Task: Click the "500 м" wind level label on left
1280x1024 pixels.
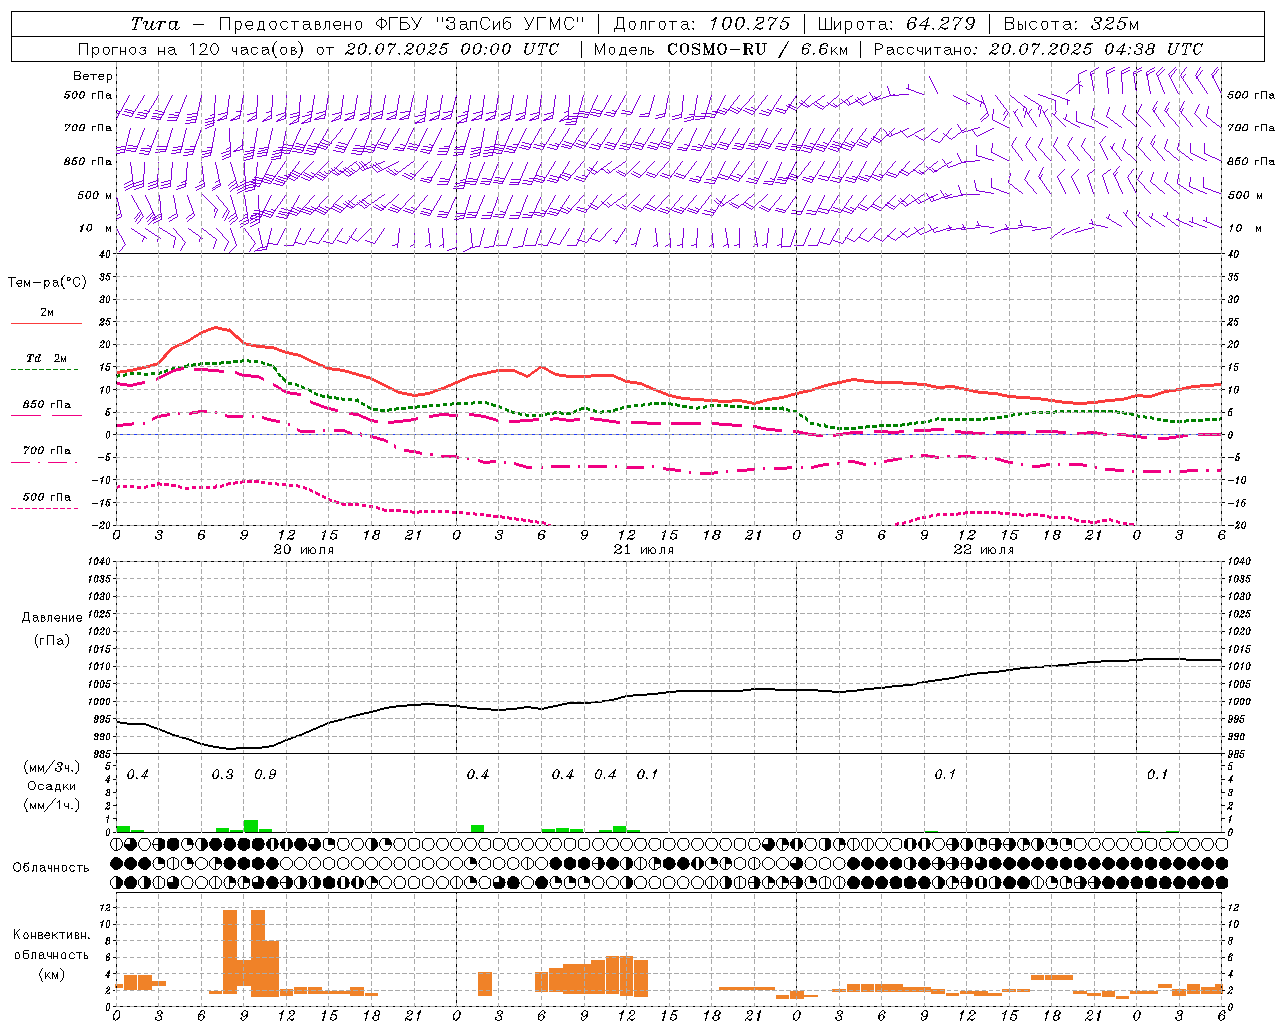Action: coord(95,195)
